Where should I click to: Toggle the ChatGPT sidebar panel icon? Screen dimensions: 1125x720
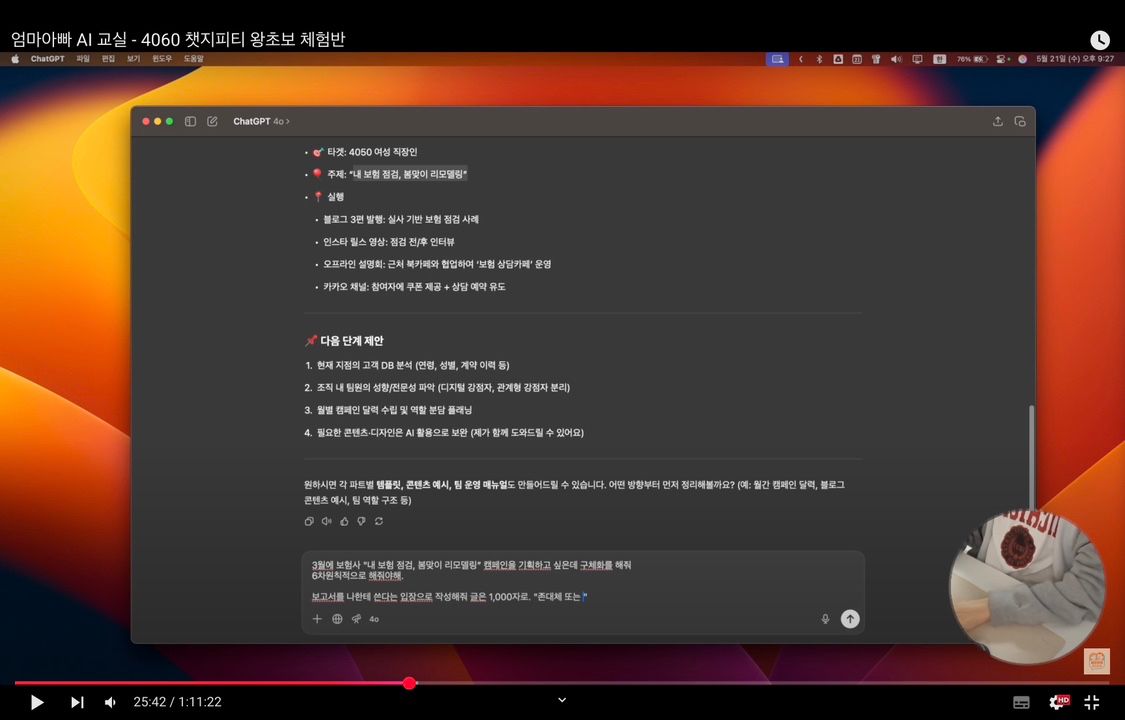190,121
